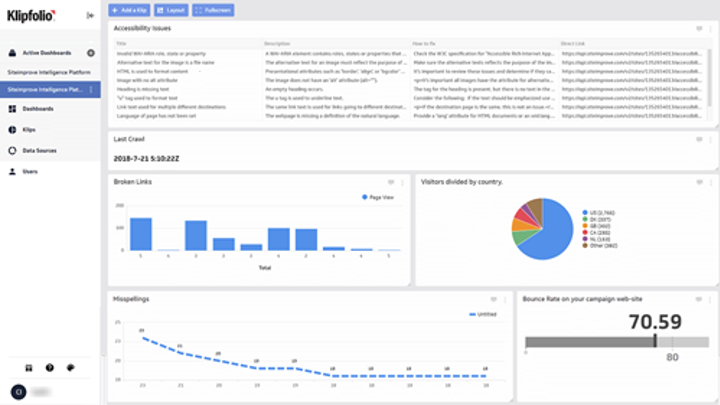Open the three-dot menu on Bounce Rate klip
The height and width of the screenshot is (405, 720).
pos(709,299)
